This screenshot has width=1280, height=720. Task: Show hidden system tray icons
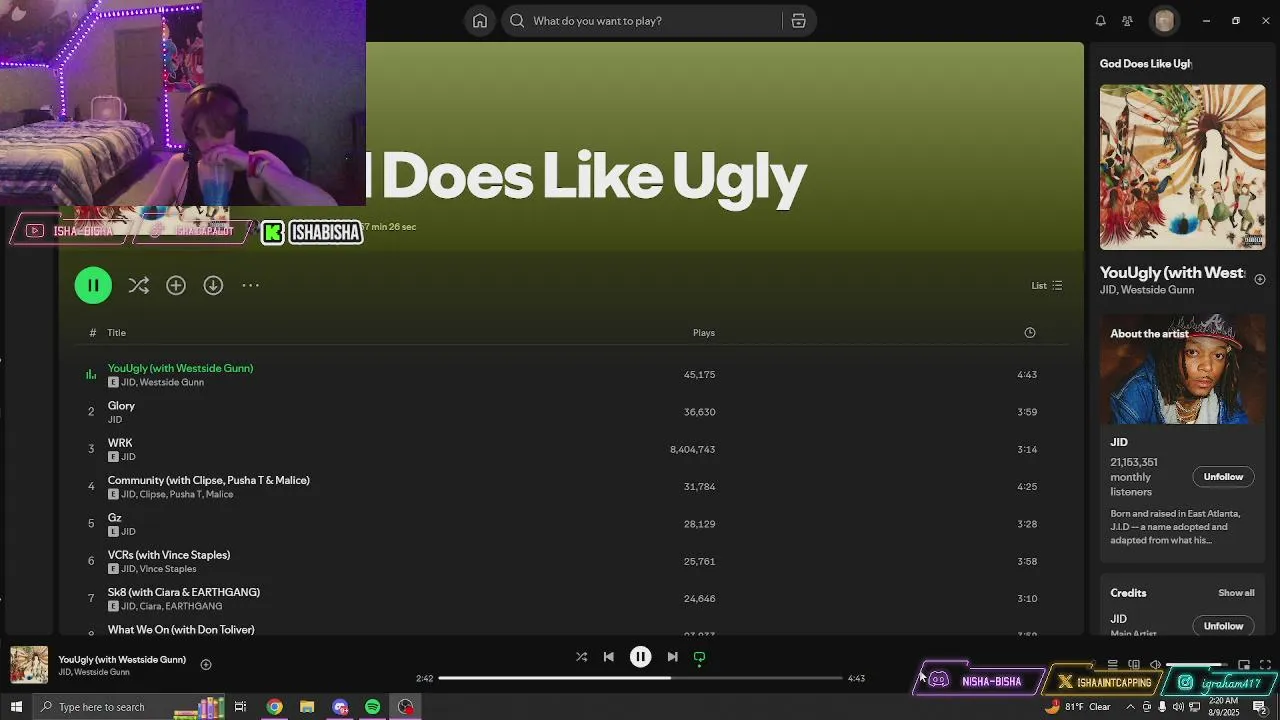1130,707
